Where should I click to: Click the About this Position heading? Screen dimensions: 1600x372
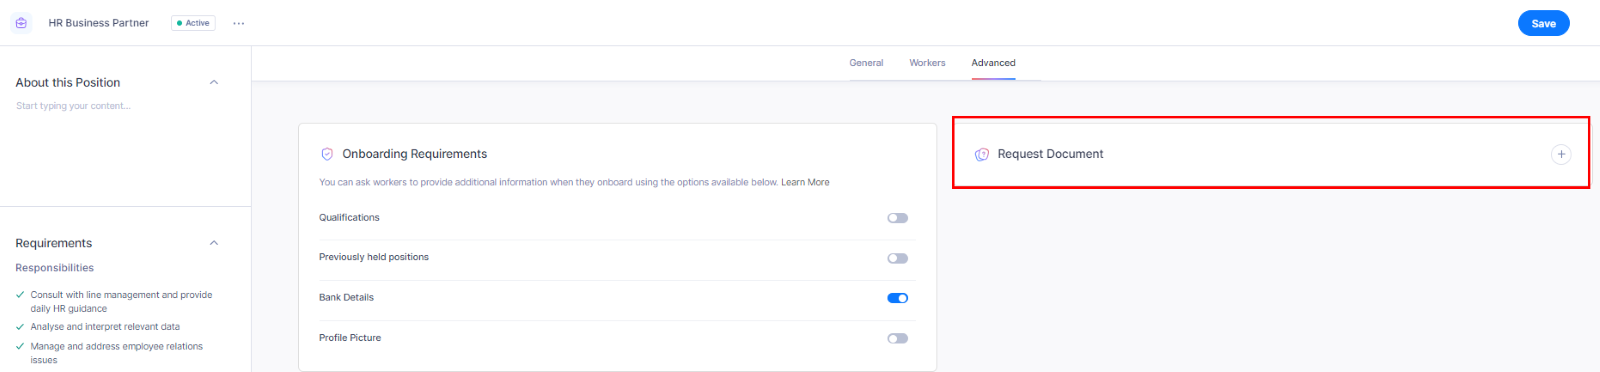[68, 82]
